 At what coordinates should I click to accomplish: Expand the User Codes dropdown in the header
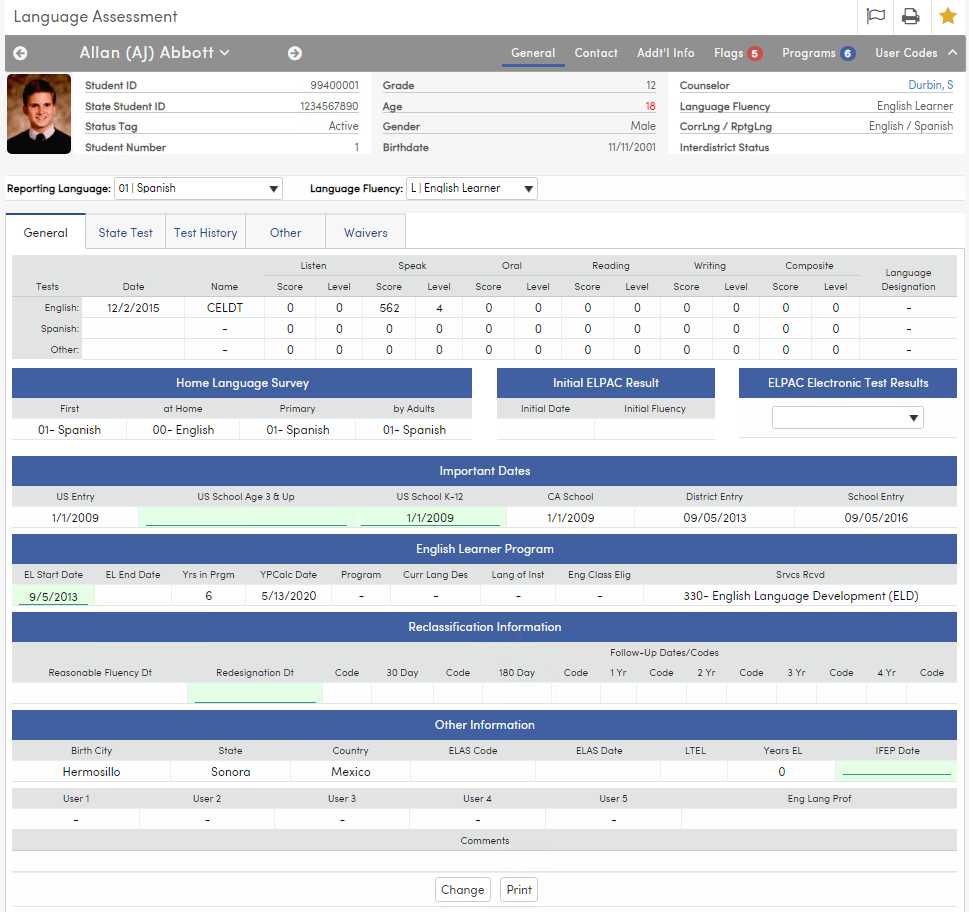pyautogui.click(x=917, y=53)
